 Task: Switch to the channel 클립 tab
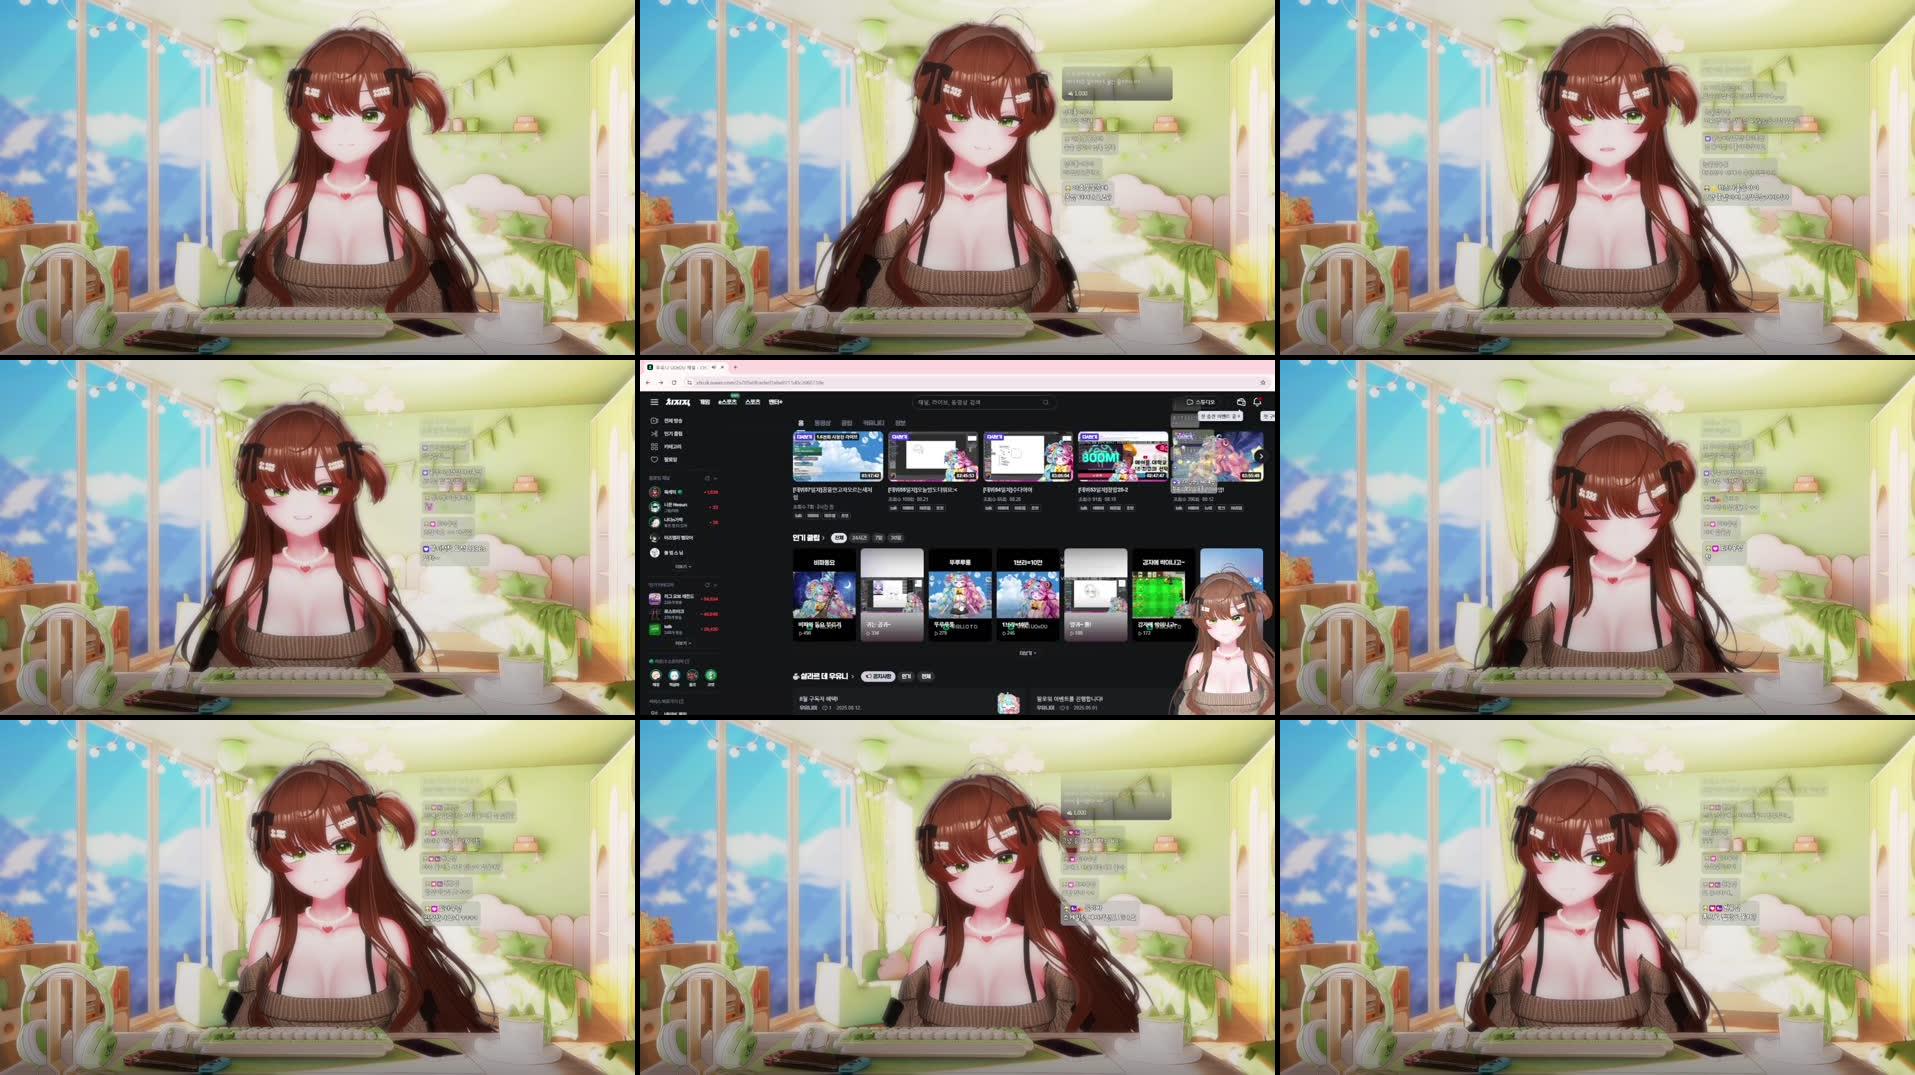[x=847, y=423]
